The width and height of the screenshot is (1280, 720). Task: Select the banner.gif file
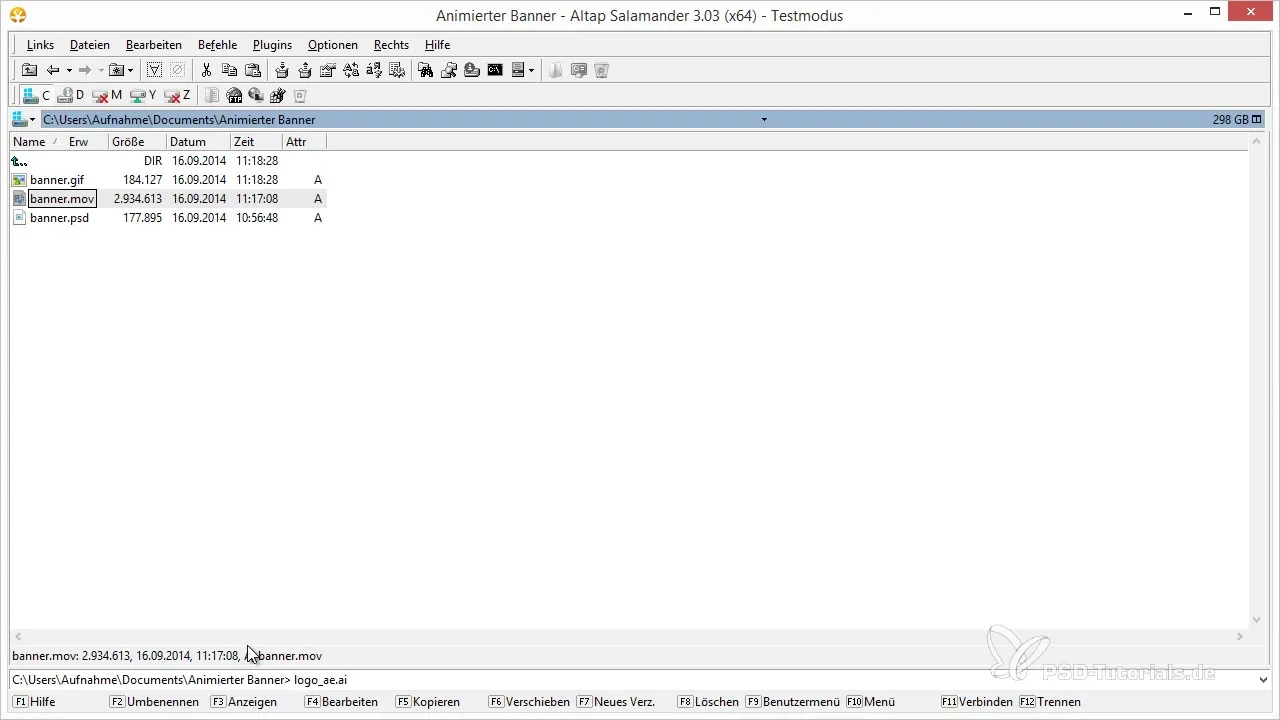[x=168, y=180]
